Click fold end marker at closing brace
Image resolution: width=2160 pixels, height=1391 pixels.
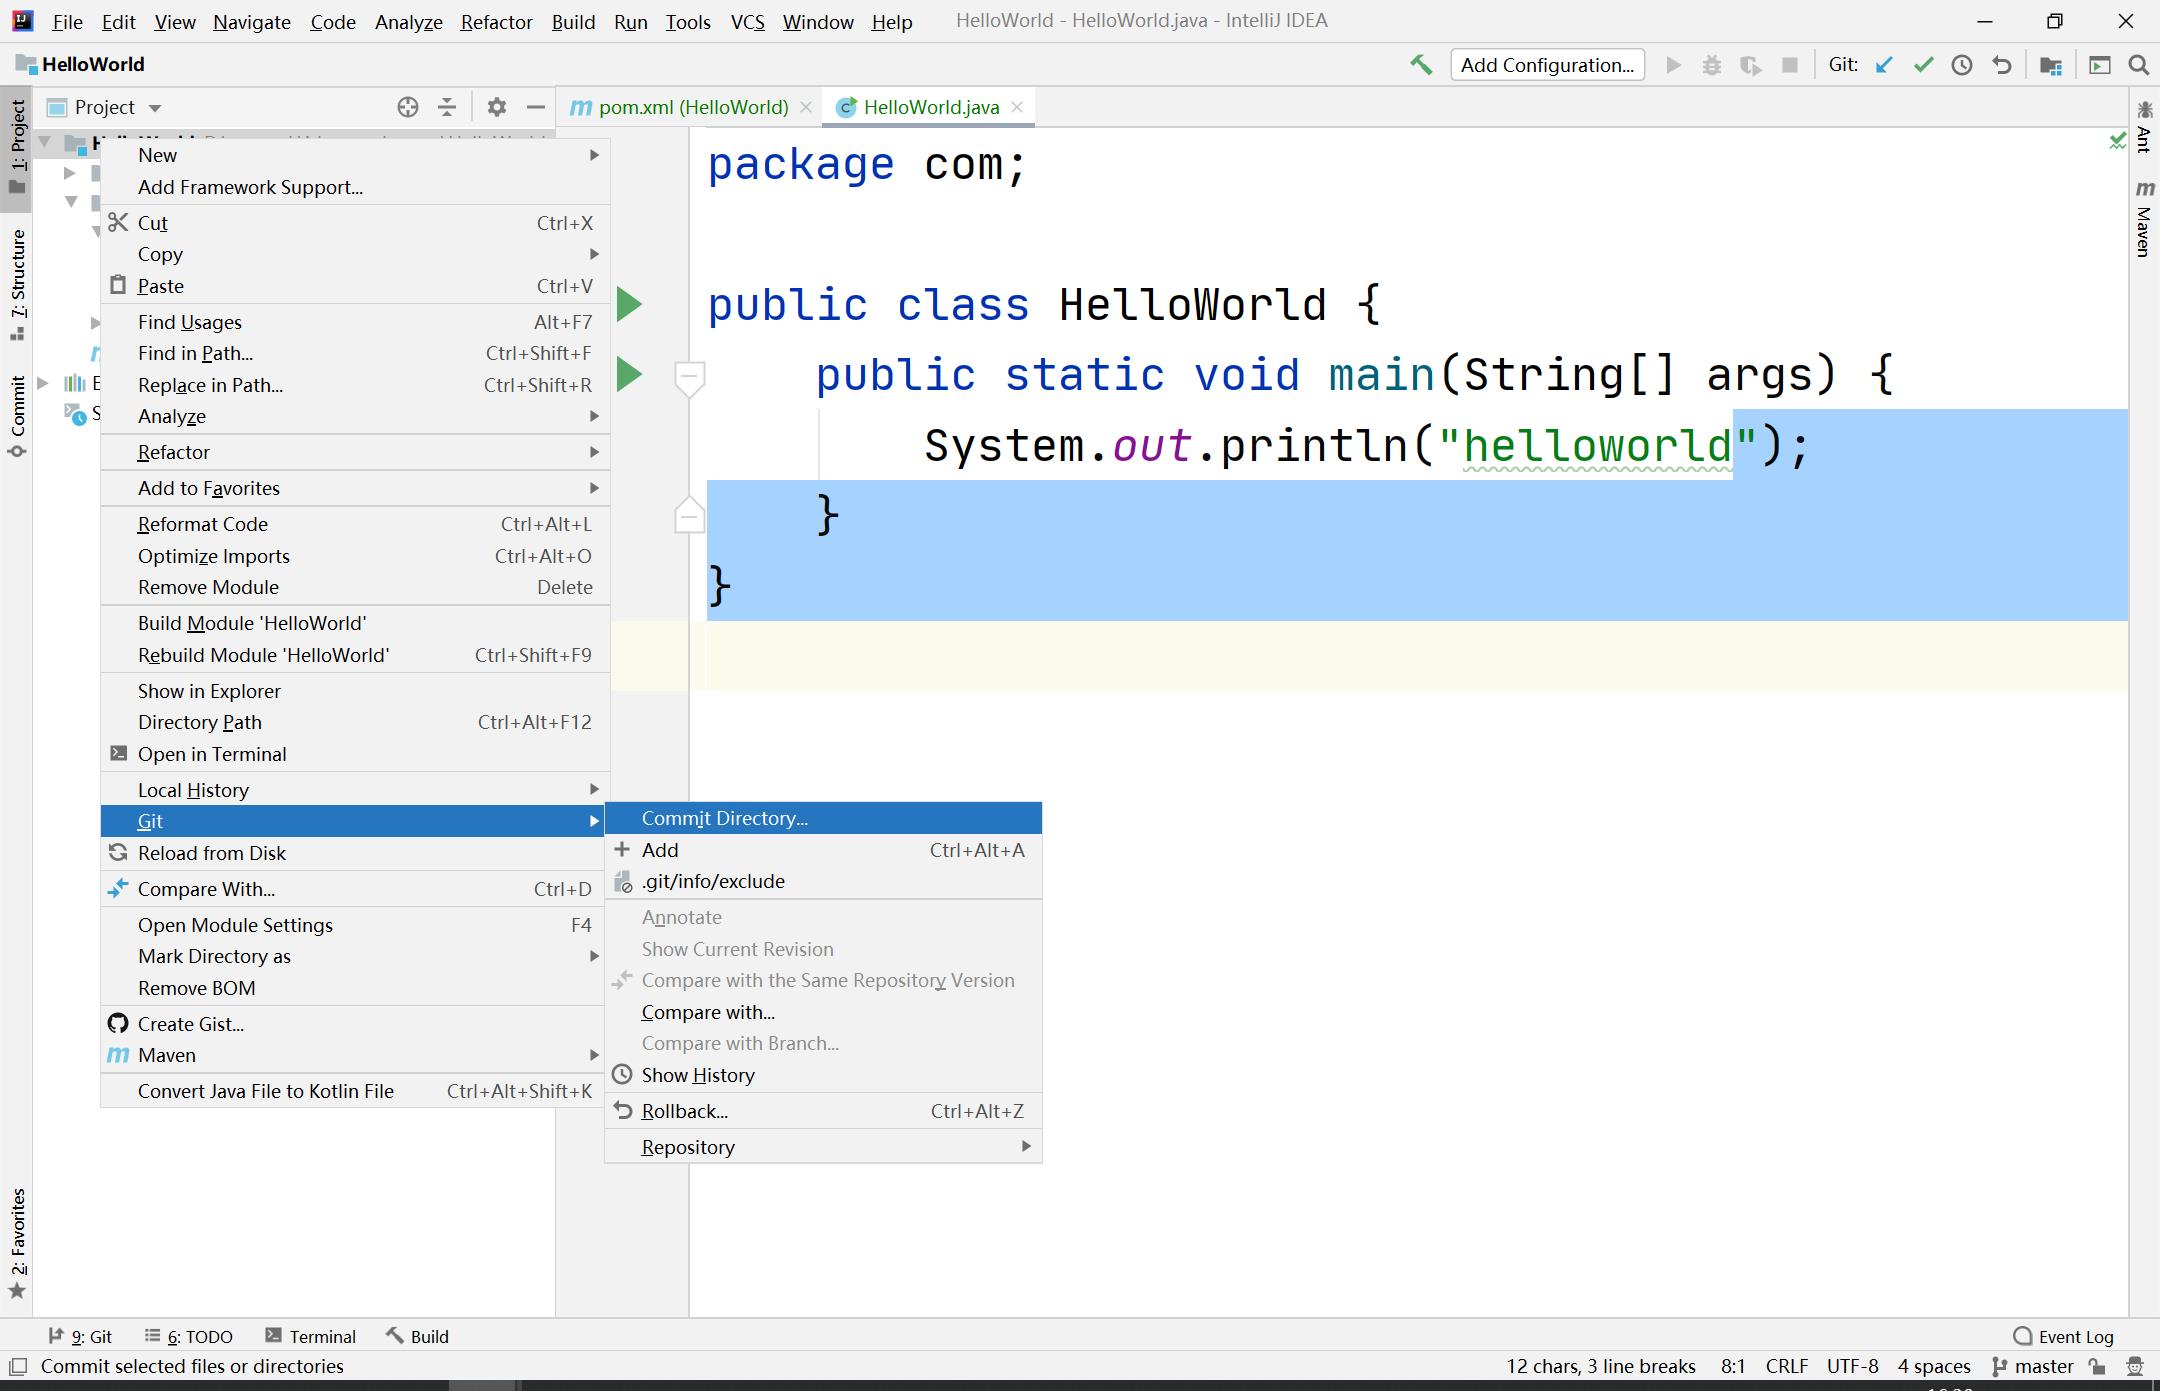tap(689, 514)
